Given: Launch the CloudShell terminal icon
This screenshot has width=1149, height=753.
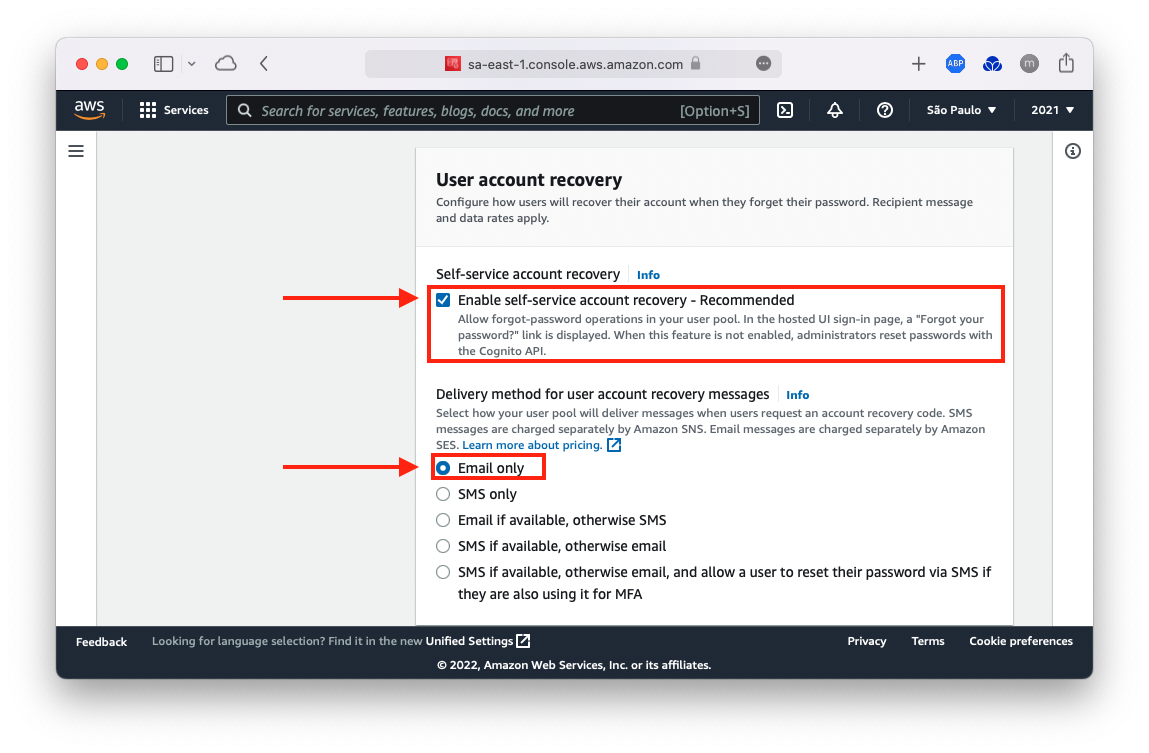Looking at the screenshot, I should click(785, 110).
